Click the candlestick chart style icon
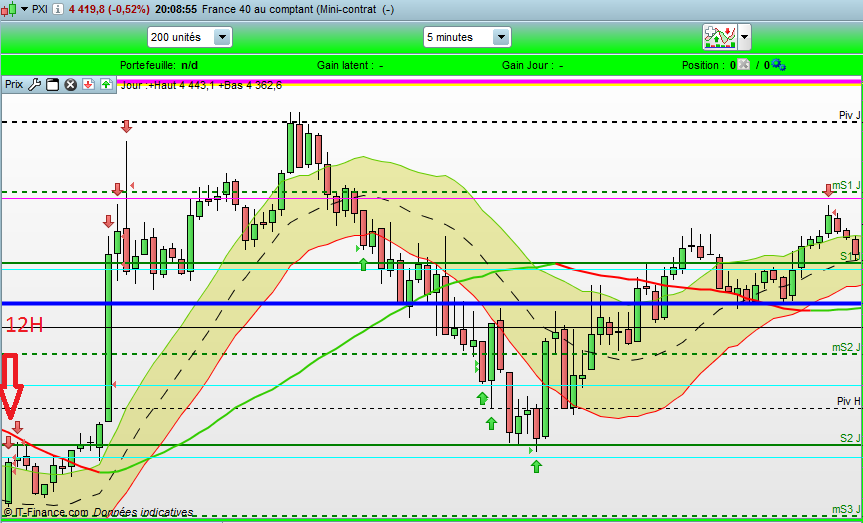The image size is (863, 523). [x=9, y=9]
